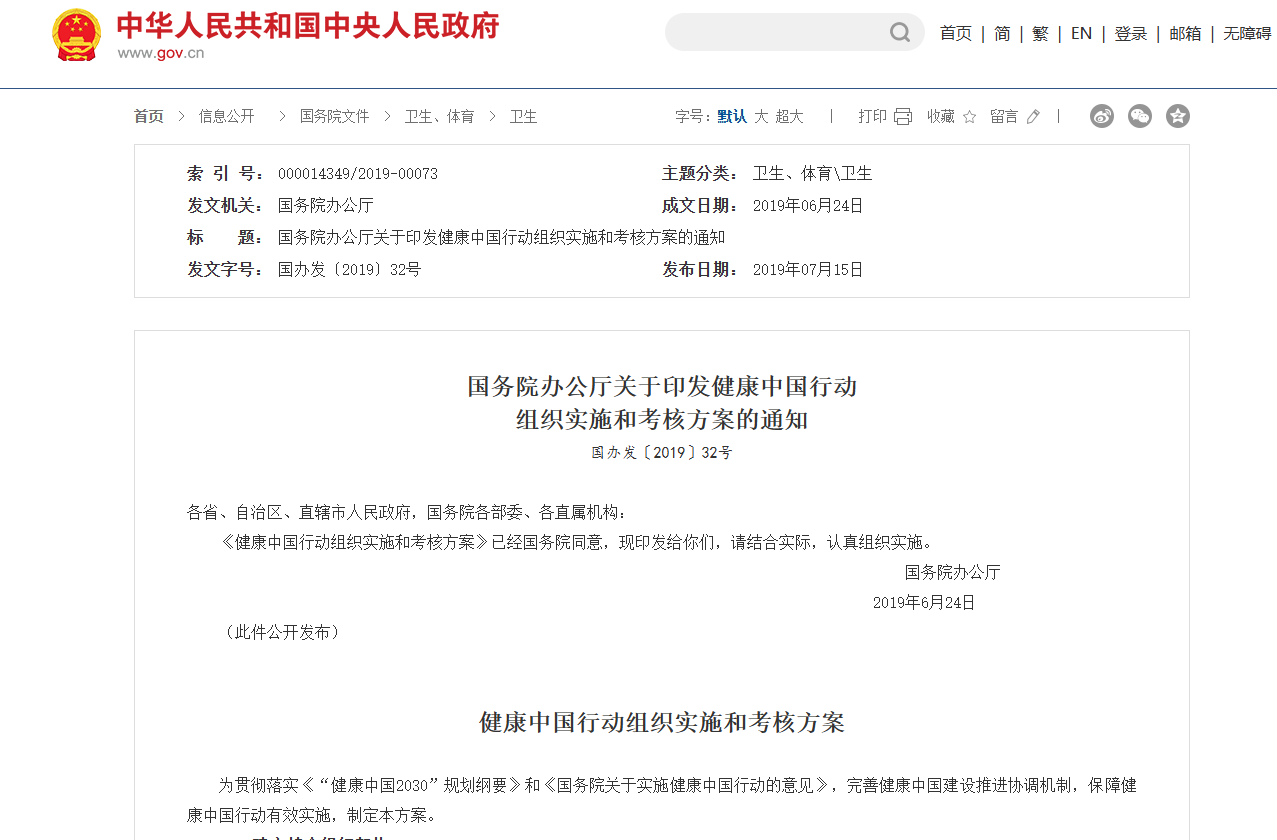Click the national emblem logo
1277x840 pixels.
click(76, 36)
